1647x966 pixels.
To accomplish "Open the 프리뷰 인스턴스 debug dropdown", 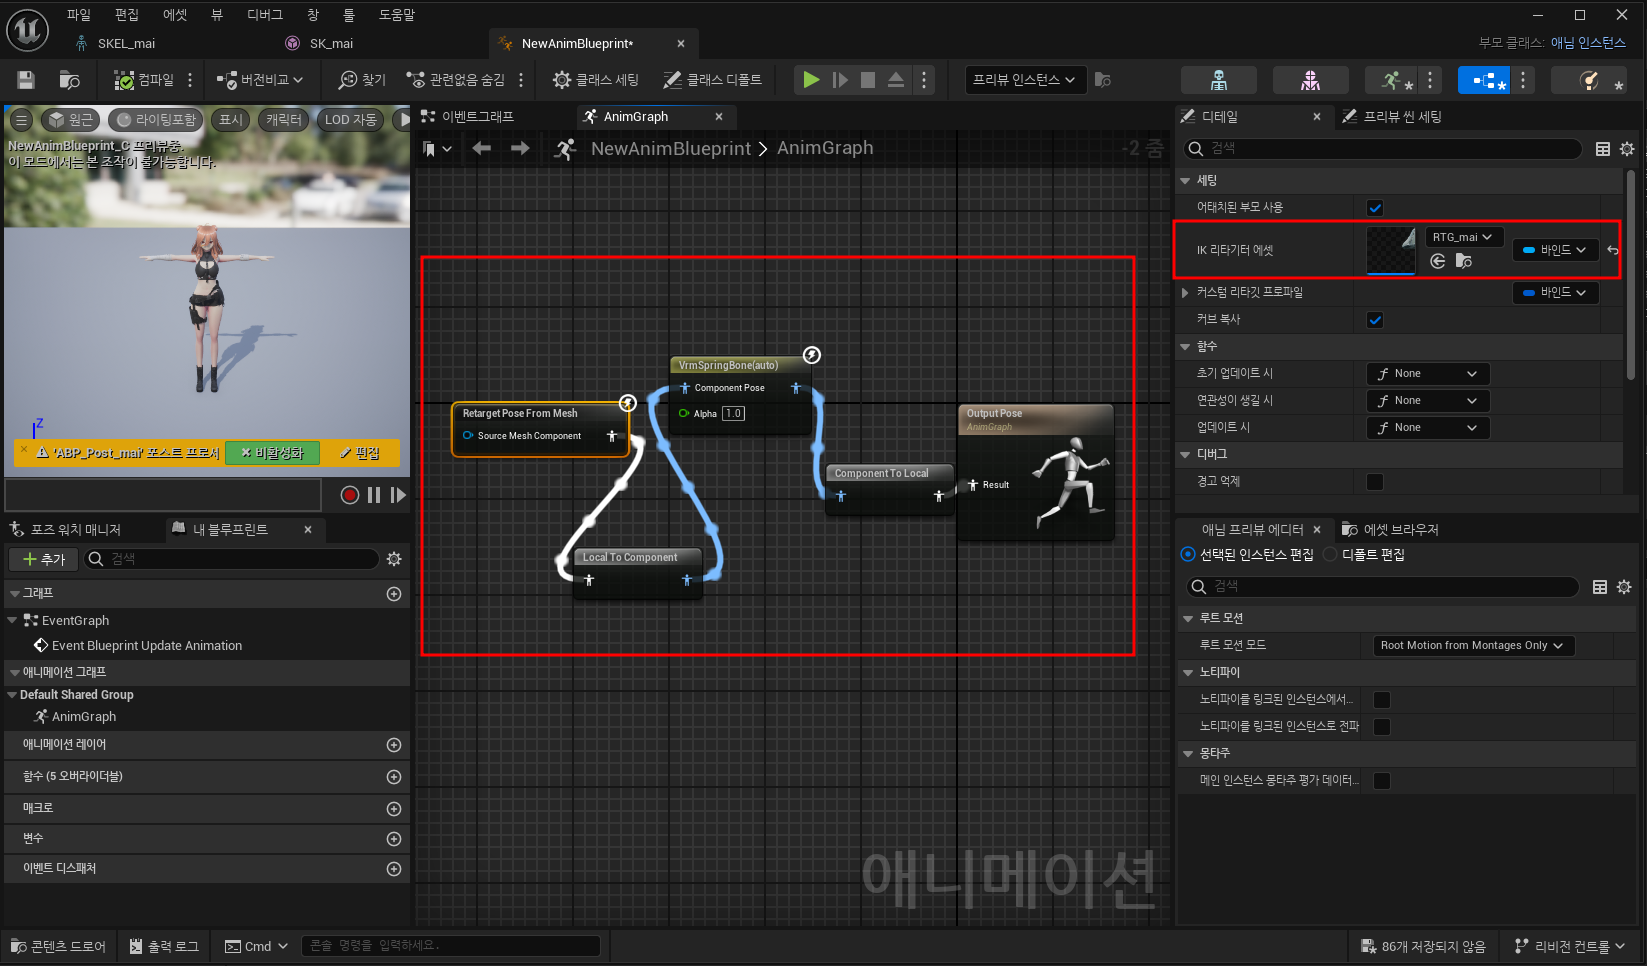I will coord(1024,80).
